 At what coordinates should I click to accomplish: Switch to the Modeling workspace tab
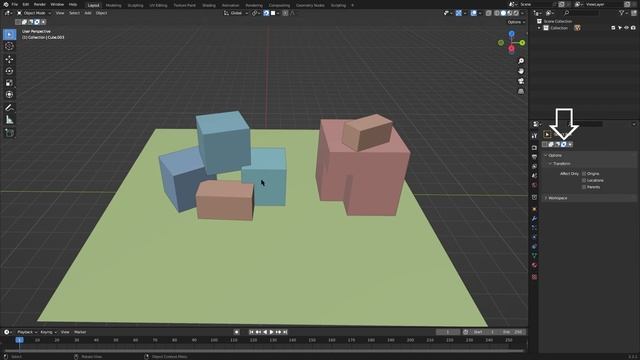(113, 5)
